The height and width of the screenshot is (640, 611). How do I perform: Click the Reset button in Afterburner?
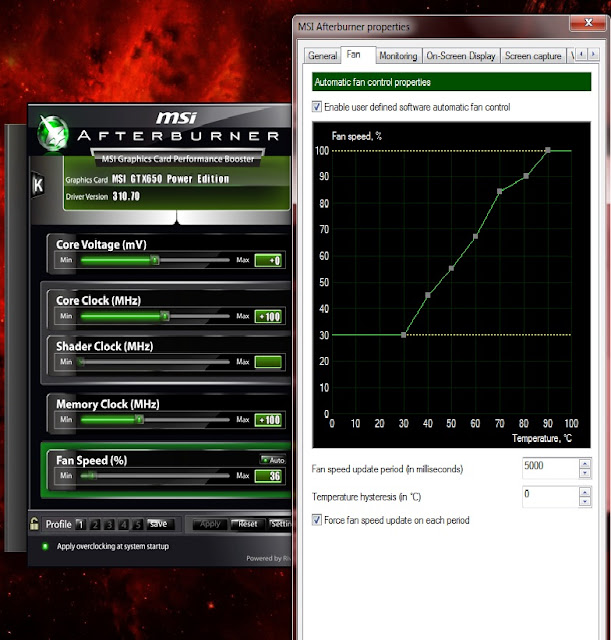(247, 524)
